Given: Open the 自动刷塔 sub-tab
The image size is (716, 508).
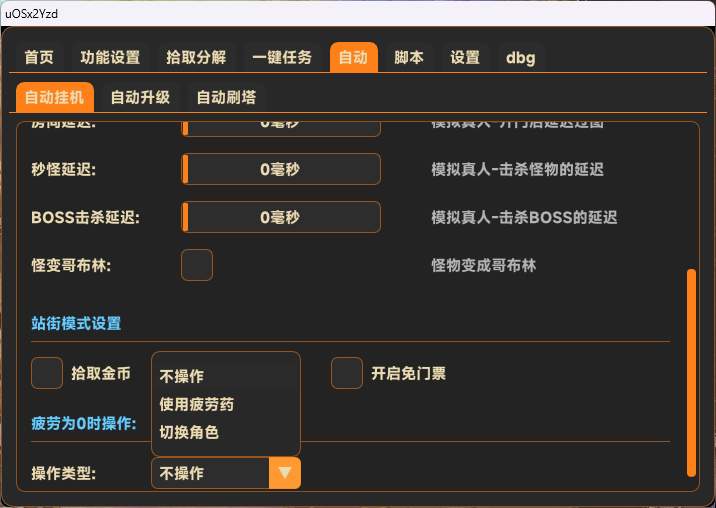Looking at the screenshot, I should click(x=226, y=98).
